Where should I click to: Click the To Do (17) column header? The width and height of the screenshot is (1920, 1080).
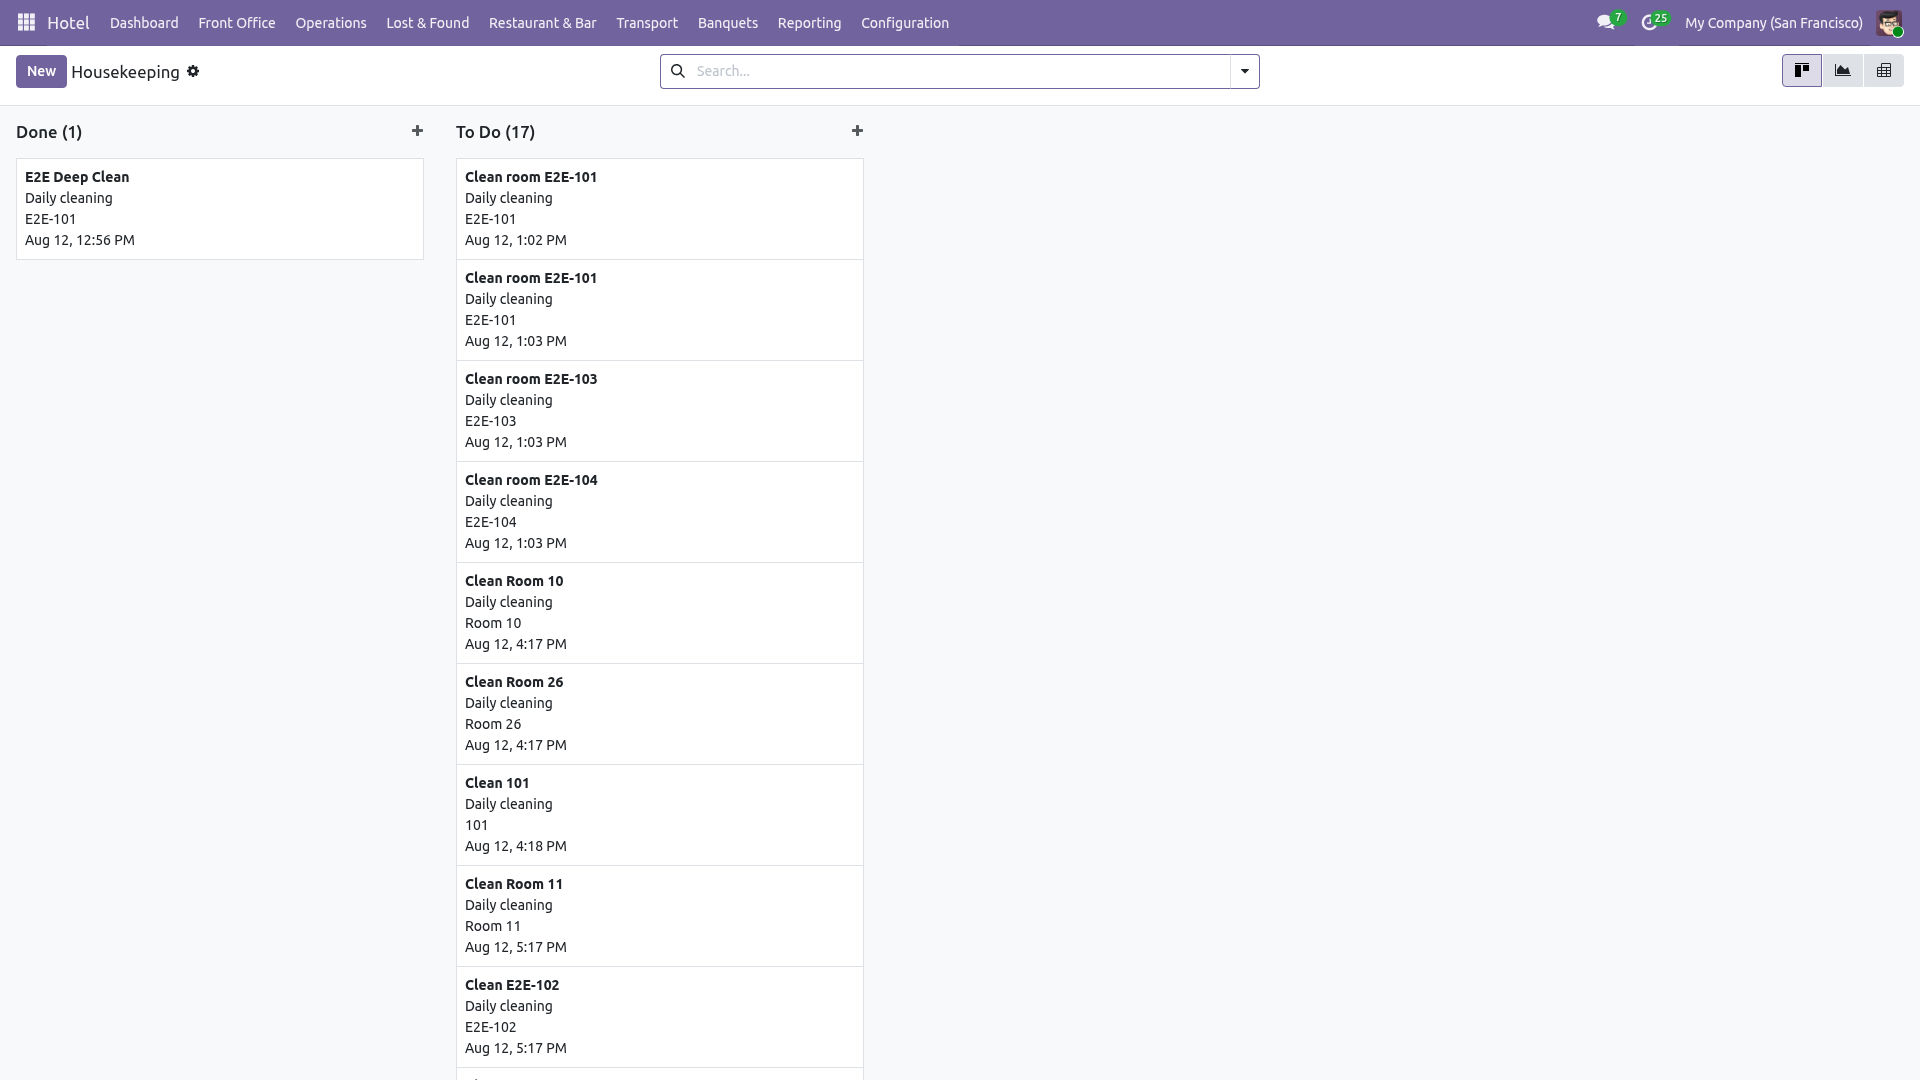(x=495, y=132)
